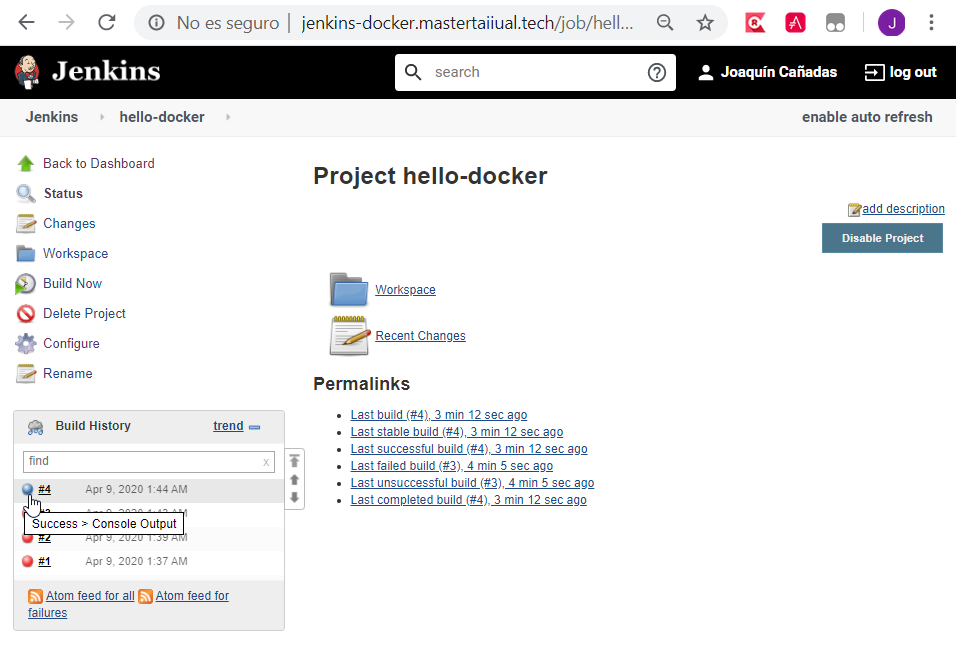Image resolution: width=956 pixels, height=650 pixels.
Task: Click the red failure ball next to build #1
Action: [x=27, y=561]
